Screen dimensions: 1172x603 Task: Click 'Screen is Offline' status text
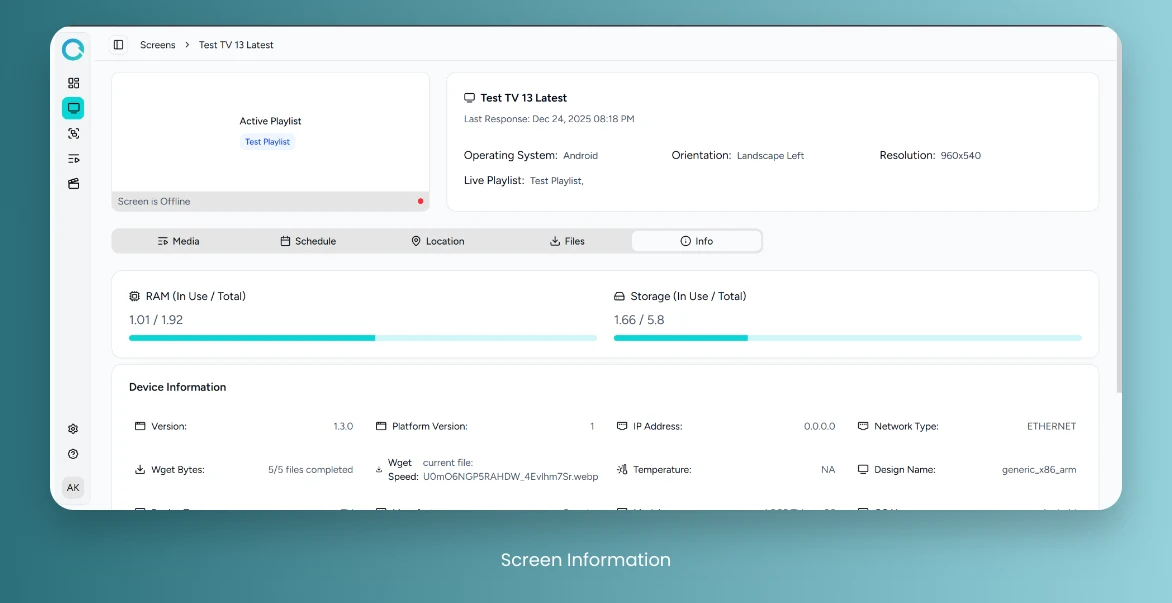(x=154, y=202)
